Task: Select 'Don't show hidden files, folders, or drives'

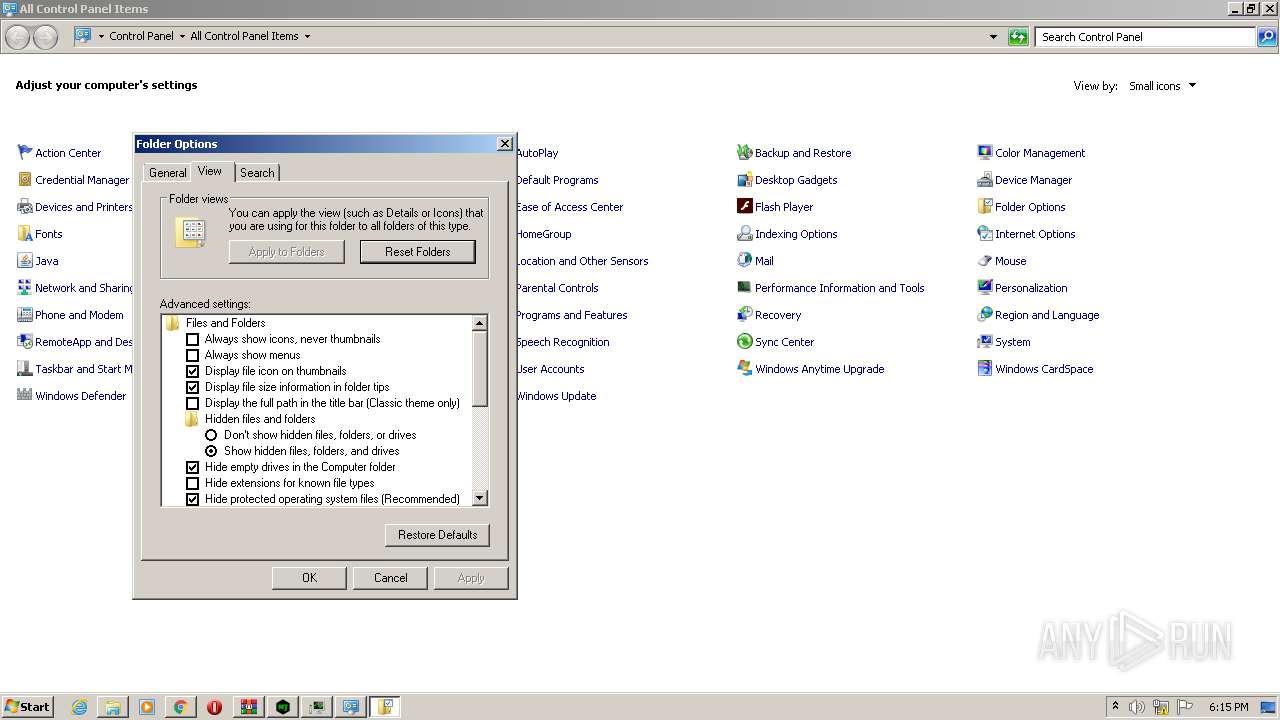Action: tap(211, 435)
